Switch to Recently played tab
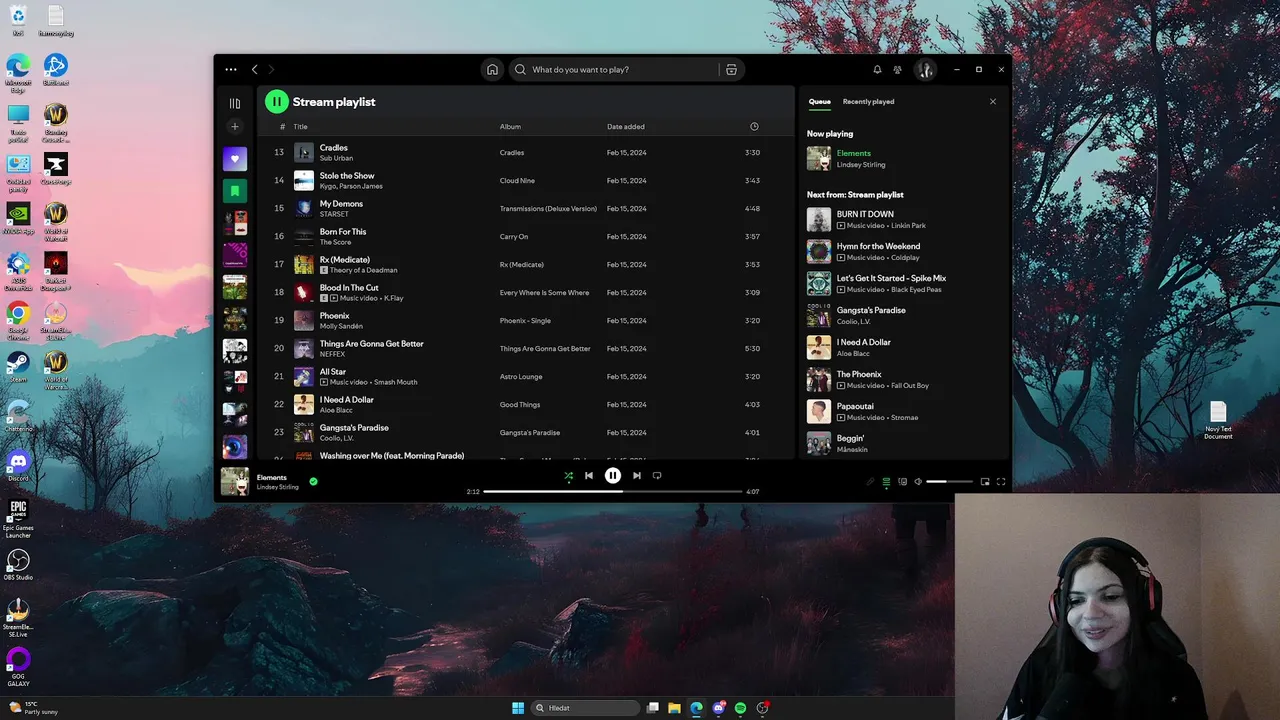This screenshot has width=1280, height=720. tap(868, 102)
